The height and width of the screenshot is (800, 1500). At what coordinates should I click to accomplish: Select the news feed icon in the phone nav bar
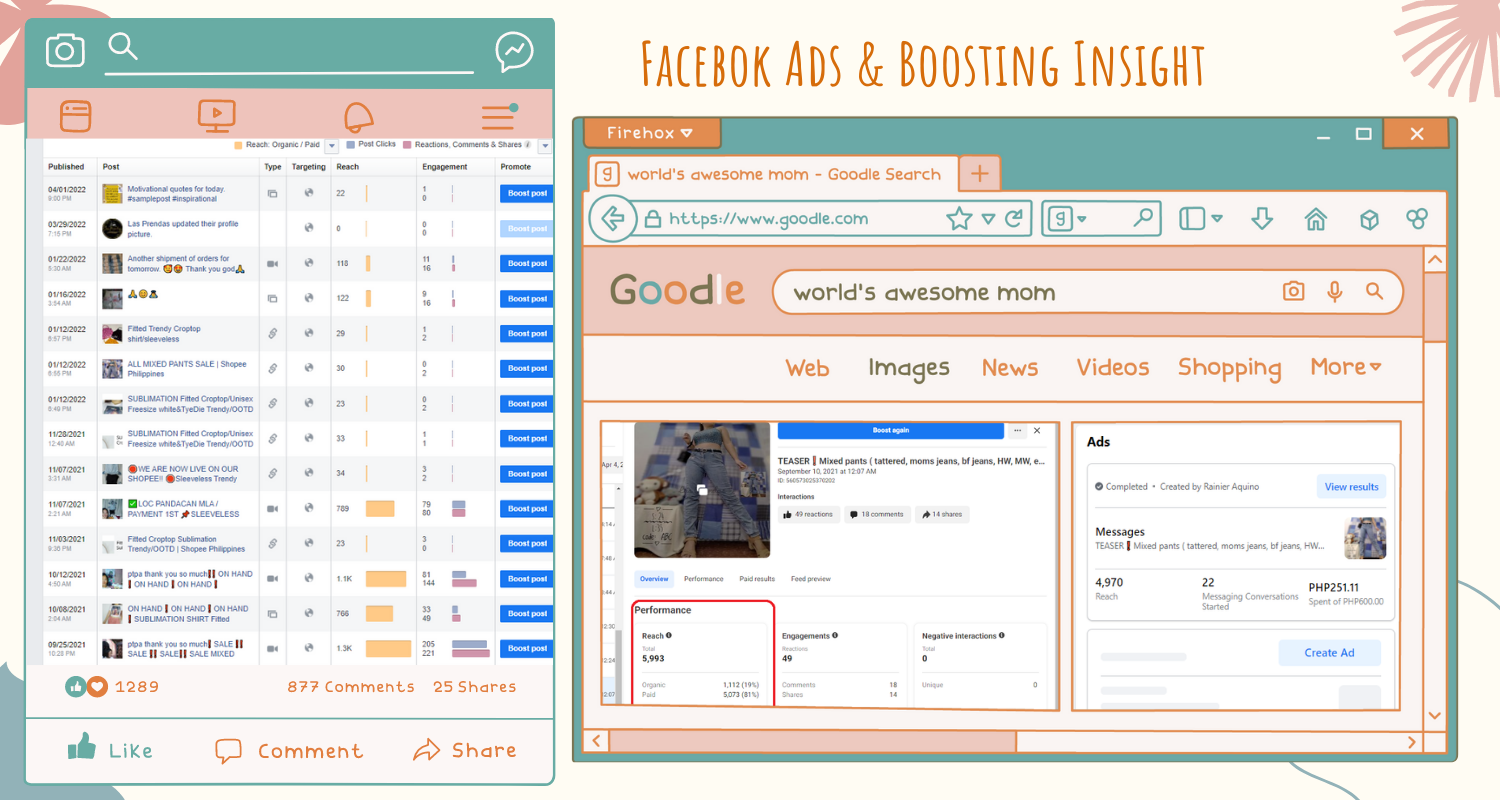(76, 116)
